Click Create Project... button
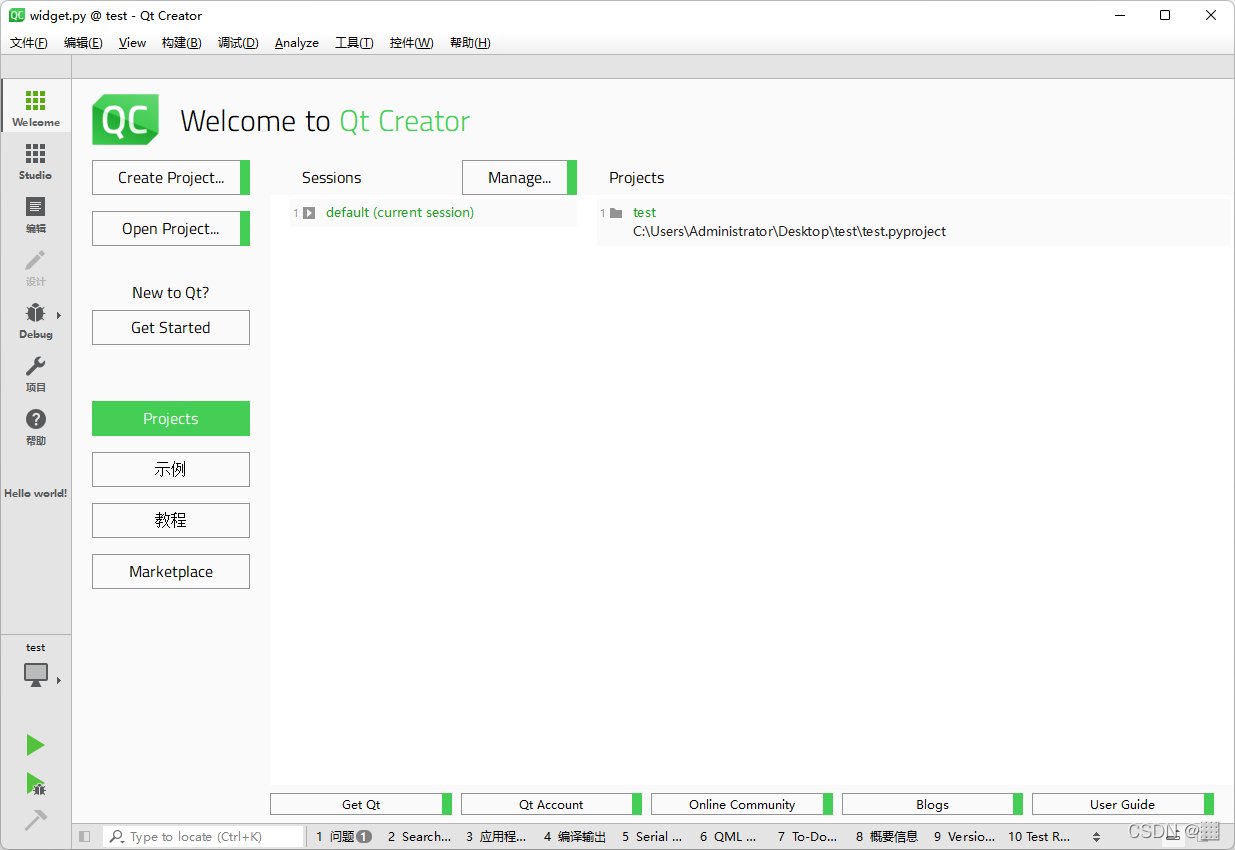 click(x=171, y=177)
